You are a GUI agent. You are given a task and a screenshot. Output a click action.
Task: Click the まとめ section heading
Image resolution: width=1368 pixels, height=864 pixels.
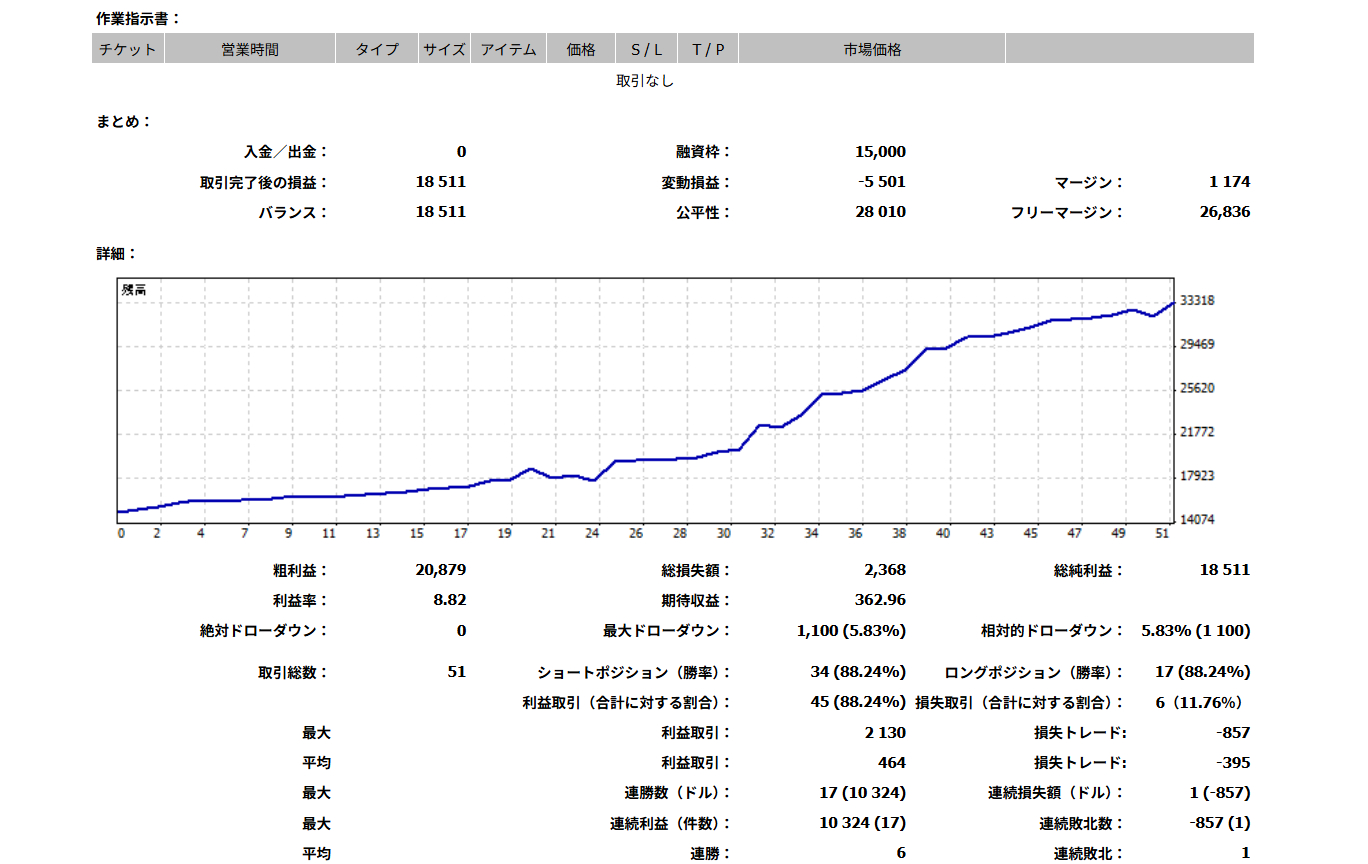[124, 122]
